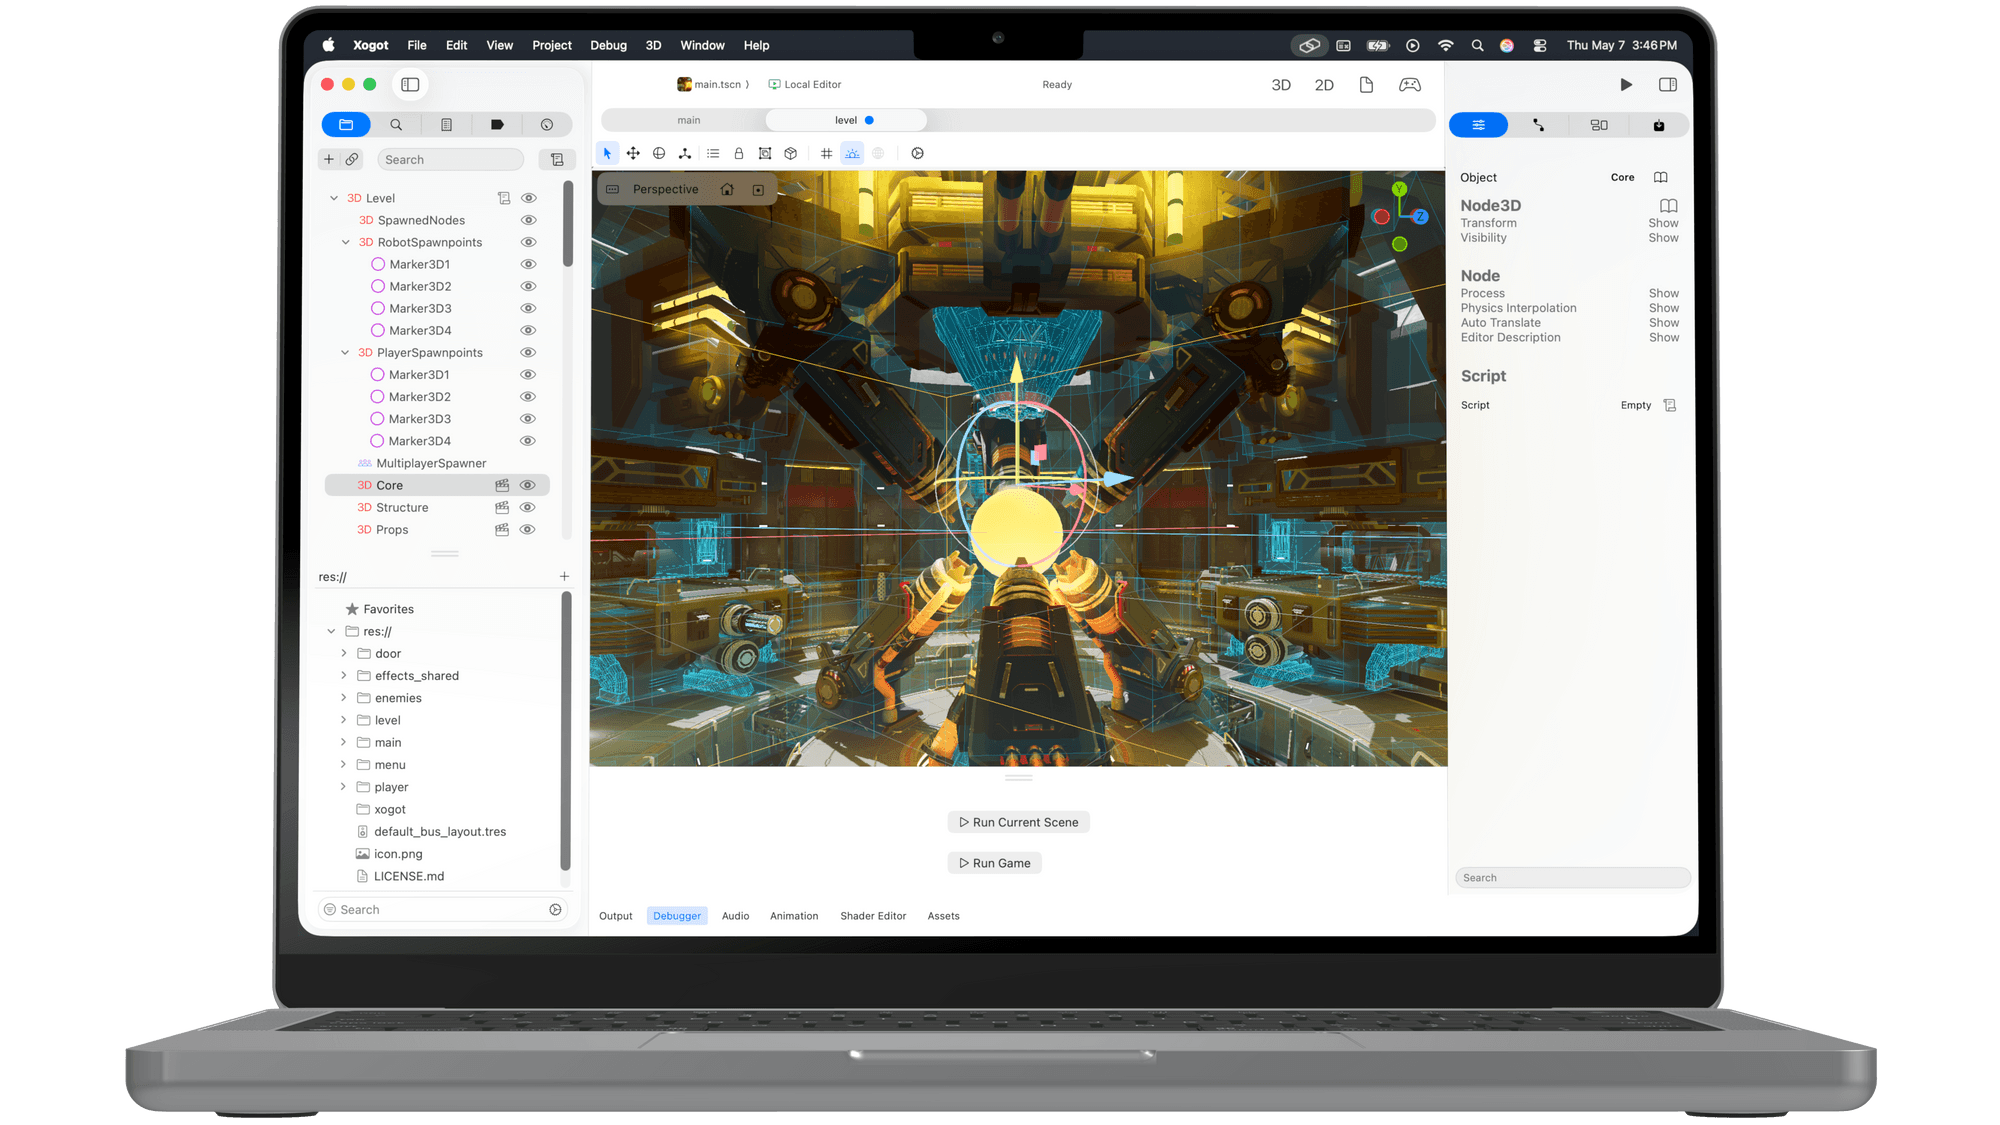Toggle the preview sunlight icon
This screenshot has width=2000, height=1125.
(852, 153)
